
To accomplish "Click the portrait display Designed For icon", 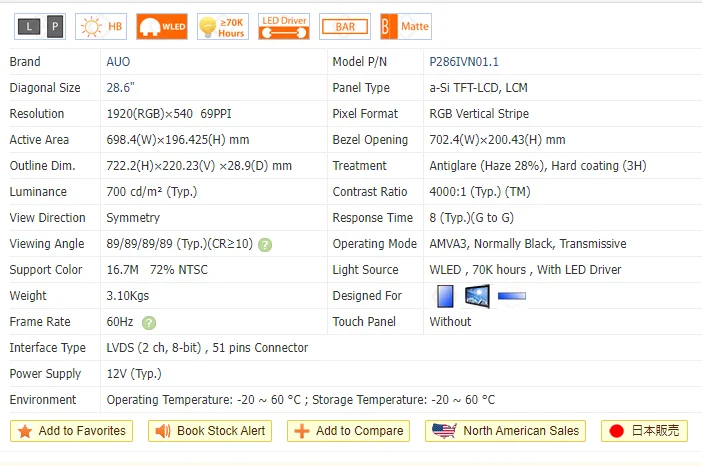I will coord(445,296).
